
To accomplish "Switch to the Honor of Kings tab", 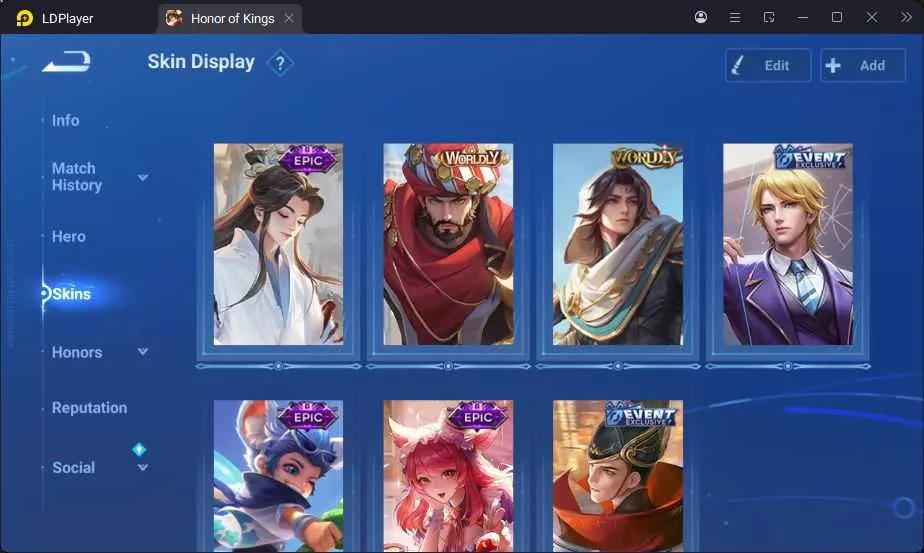I will pos(230,18).
